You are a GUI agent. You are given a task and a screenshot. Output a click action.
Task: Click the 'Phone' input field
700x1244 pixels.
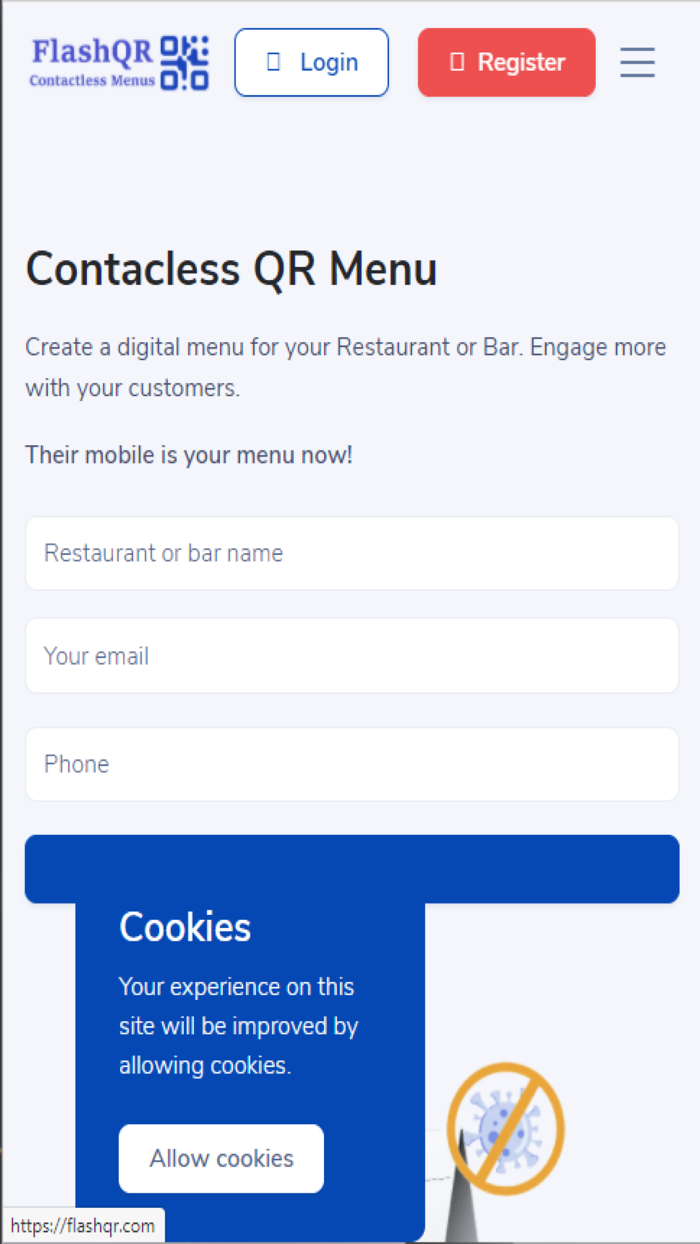(x=351, y=764)
